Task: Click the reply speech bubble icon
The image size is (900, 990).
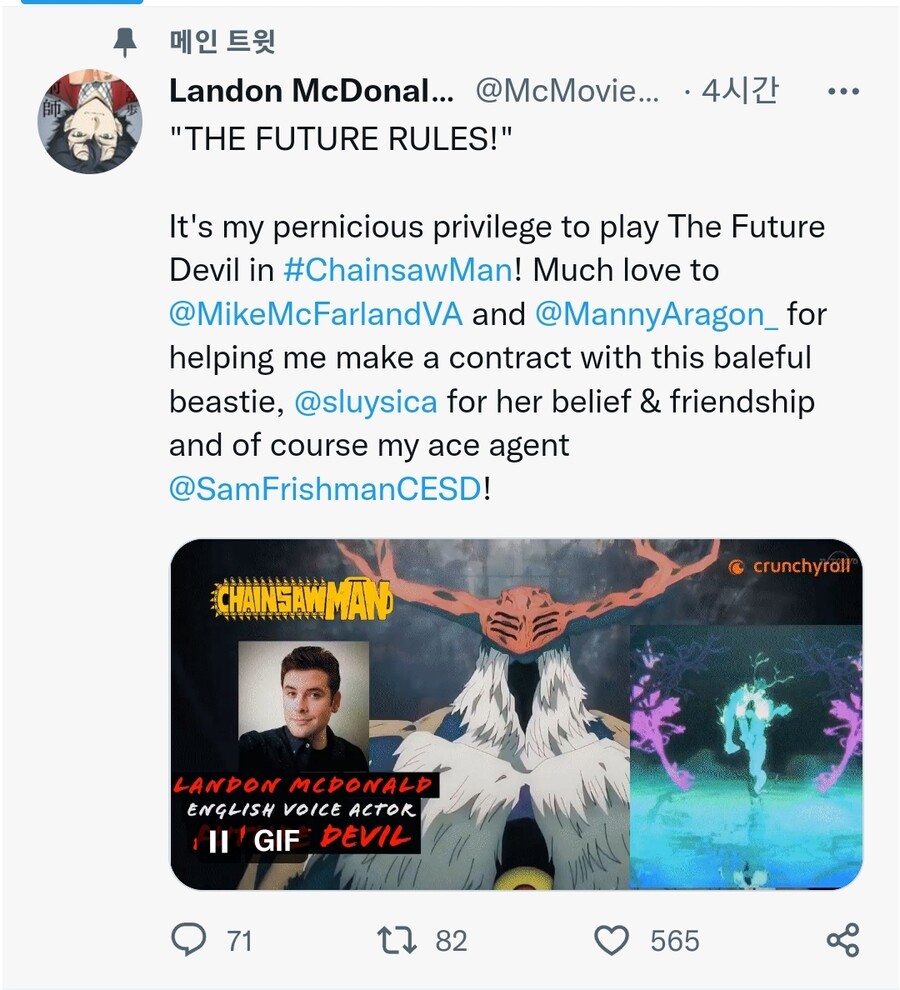Action: (188, 939)
